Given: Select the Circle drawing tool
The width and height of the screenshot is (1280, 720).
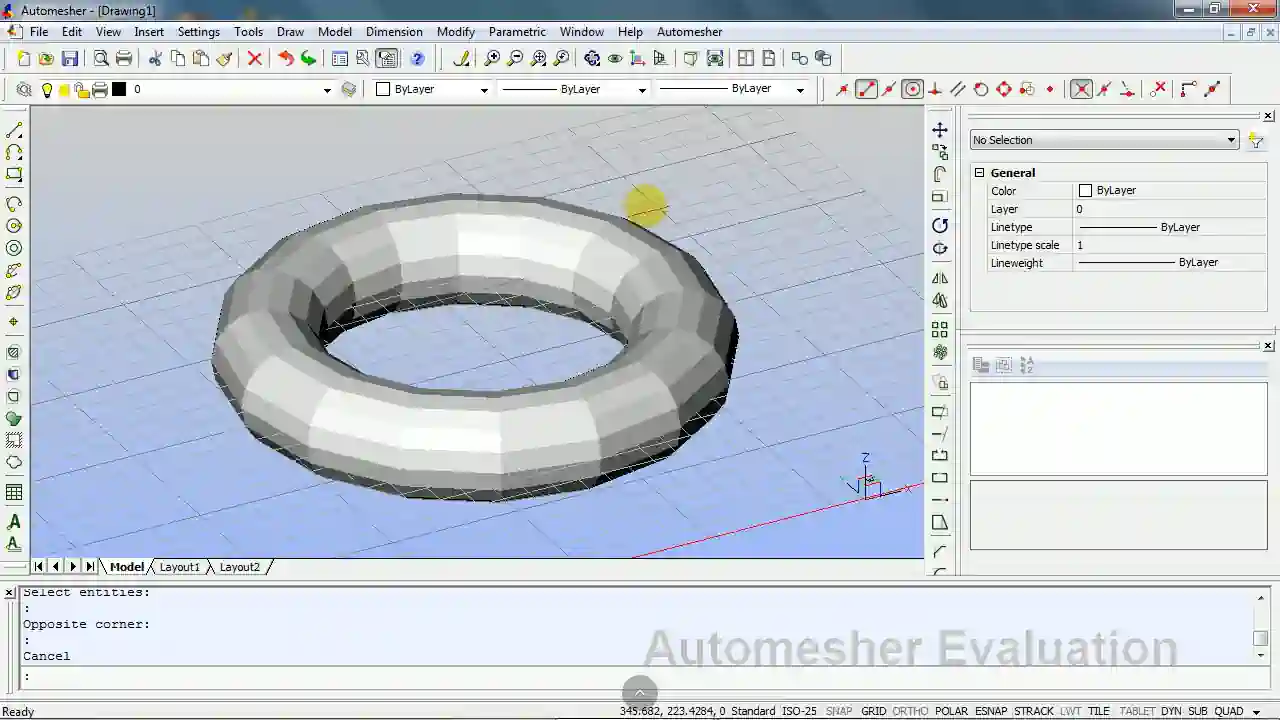Looking at the screenshot, I should [x=14, y=225].
